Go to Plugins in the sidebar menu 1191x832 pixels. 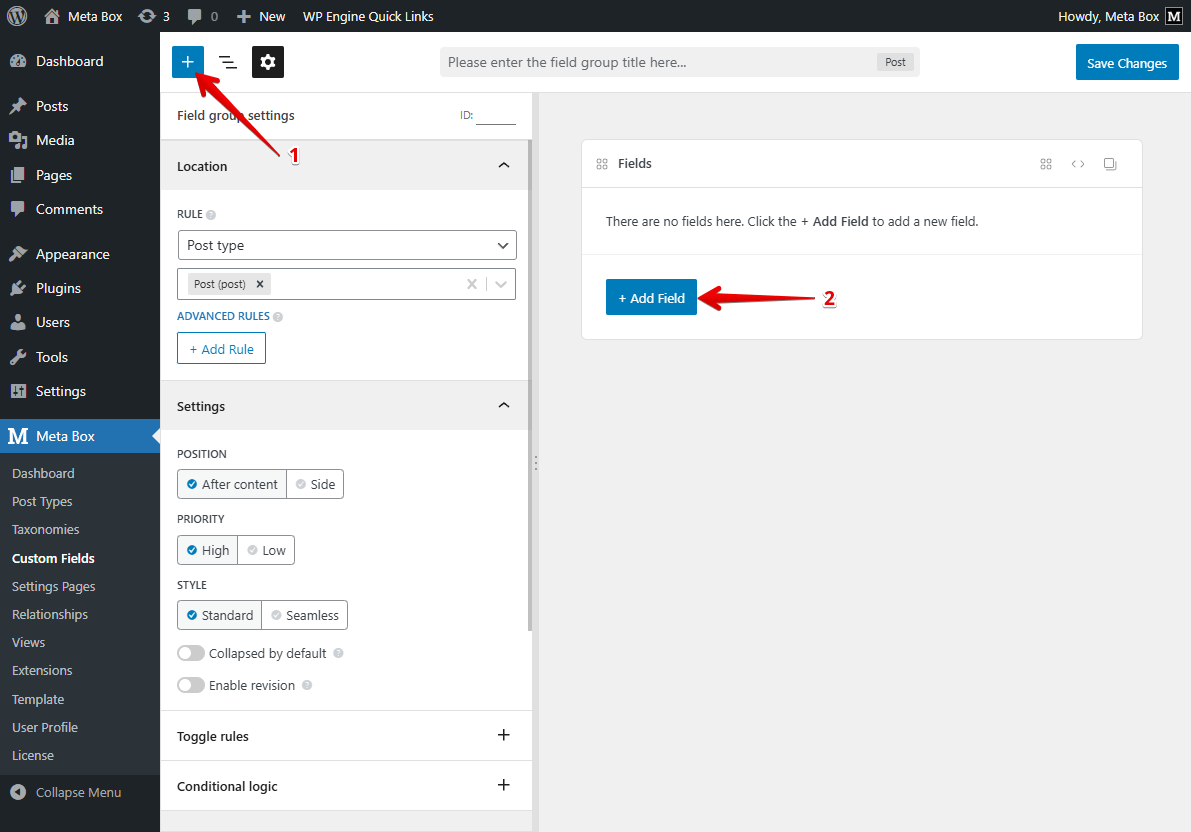(x=58, y=288)
